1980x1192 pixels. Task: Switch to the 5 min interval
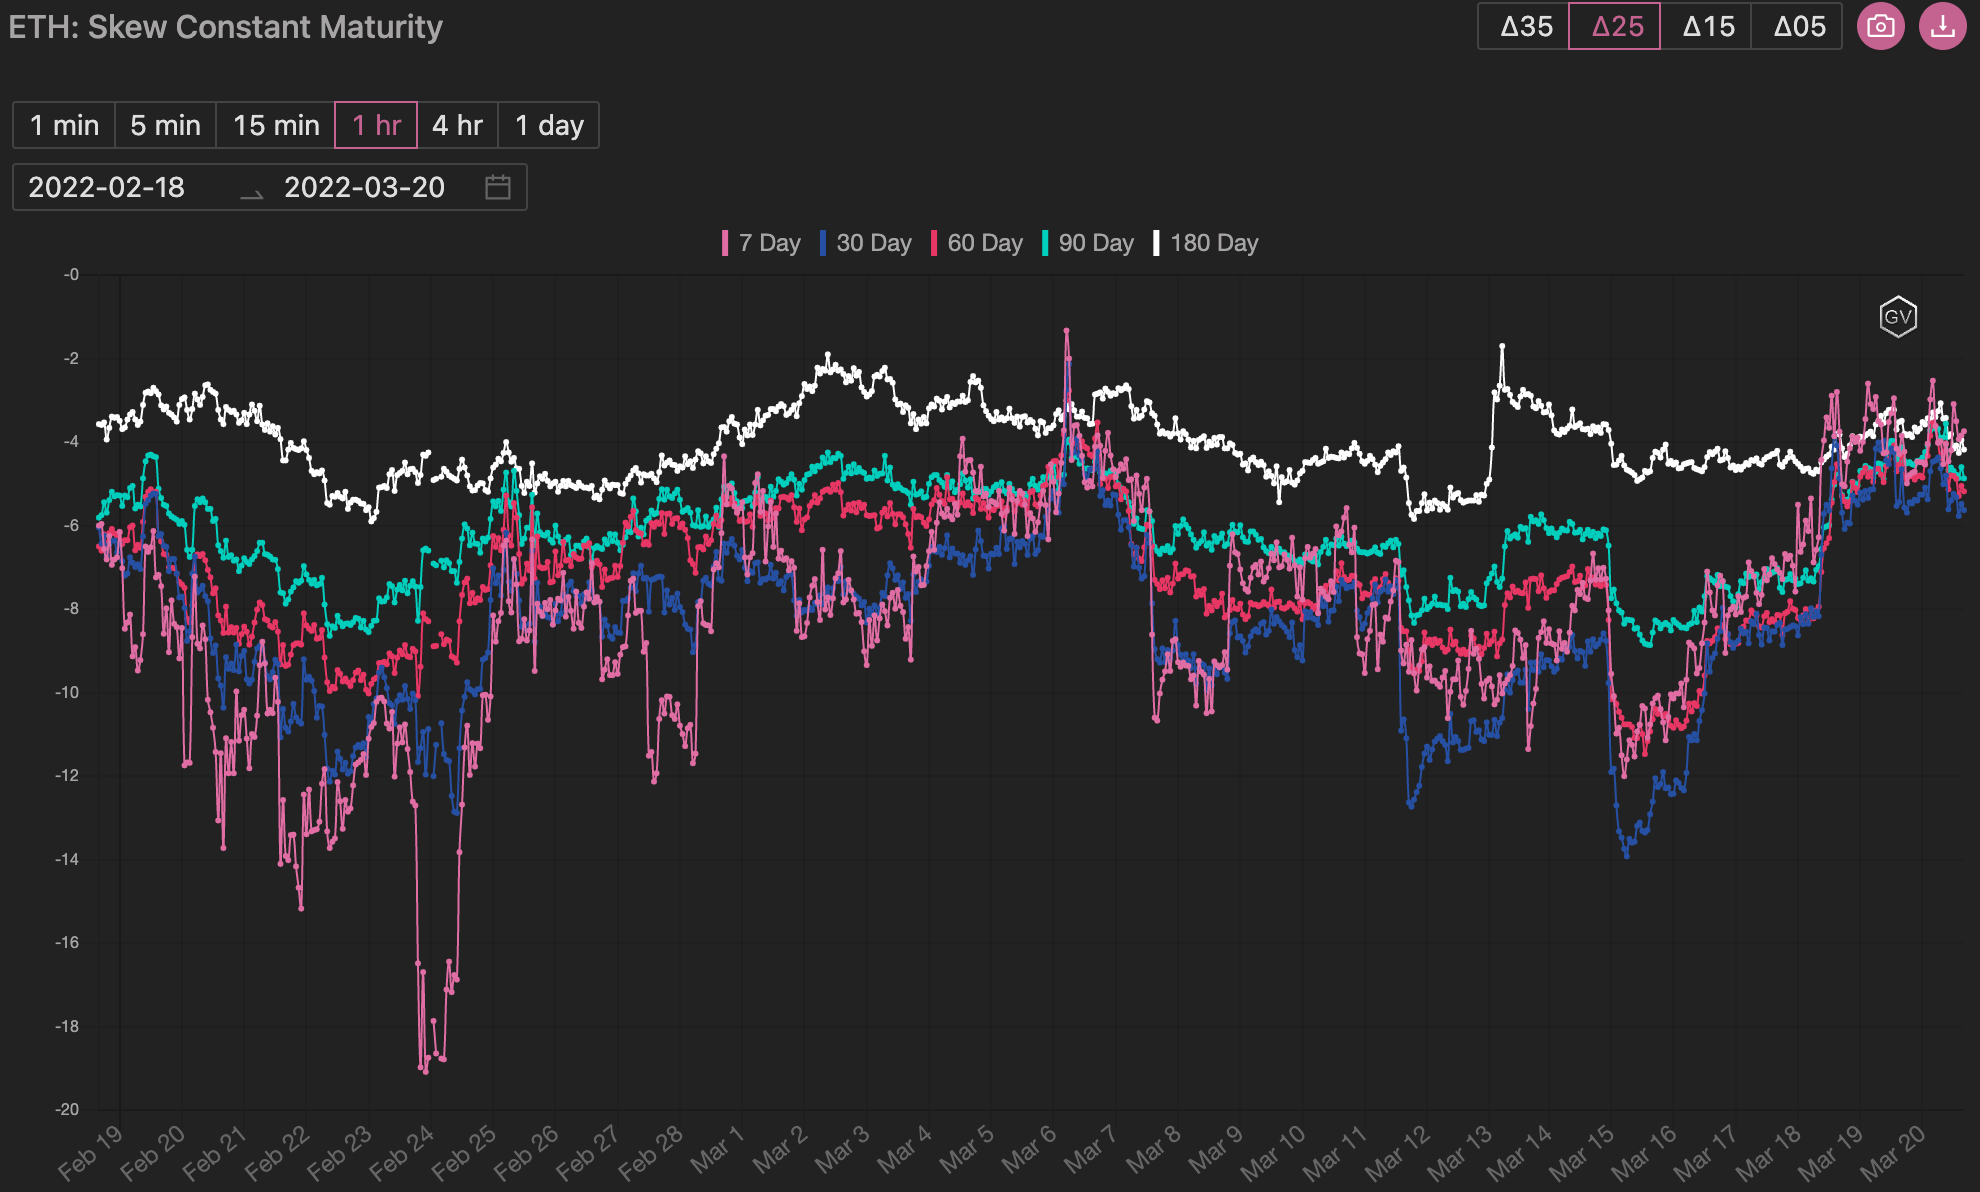click(x=166, y=125)
